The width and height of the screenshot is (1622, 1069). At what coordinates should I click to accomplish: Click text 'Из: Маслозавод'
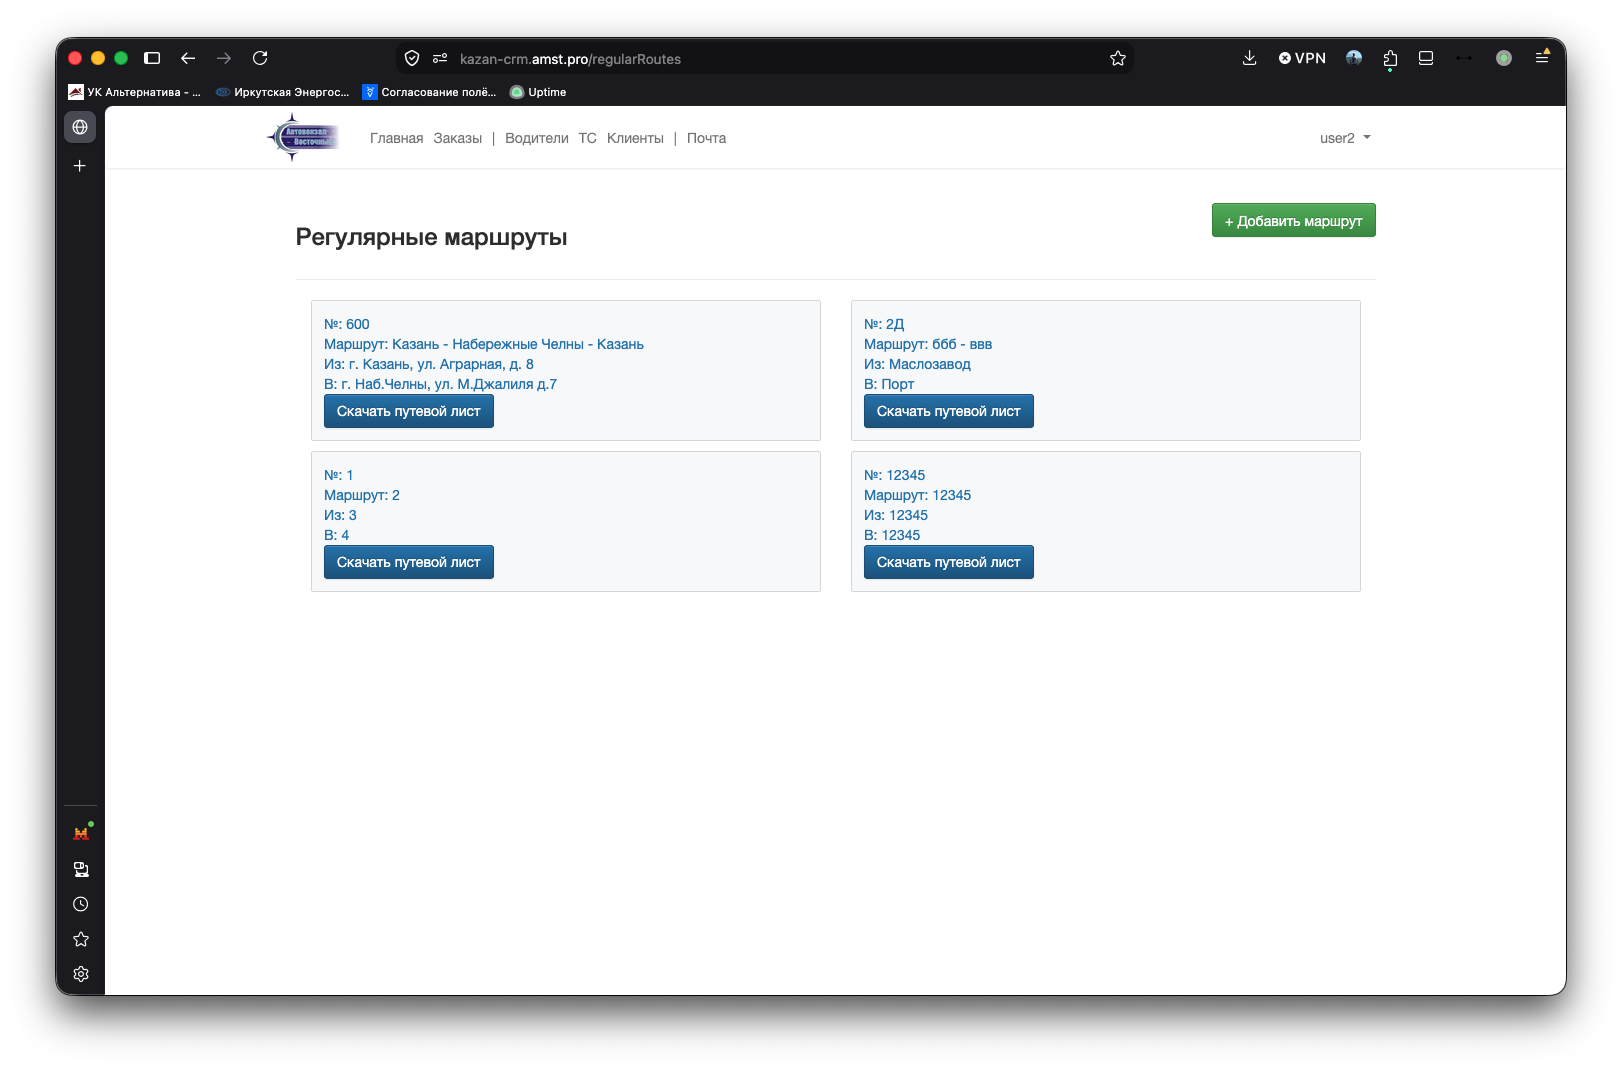[x=917, y=364]
